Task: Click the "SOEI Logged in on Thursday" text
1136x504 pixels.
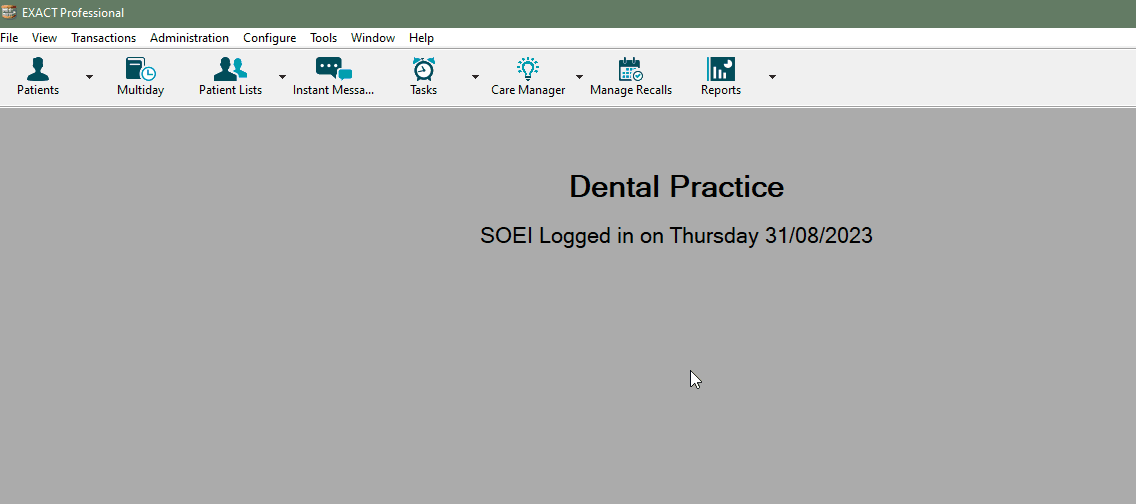Action: [x=619, y=236]
